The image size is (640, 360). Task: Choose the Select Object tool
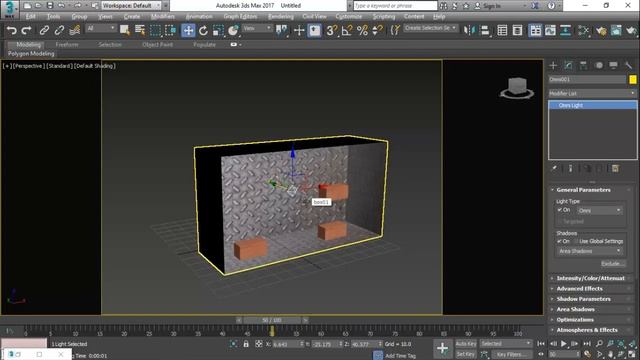click(x=124, y=30)
